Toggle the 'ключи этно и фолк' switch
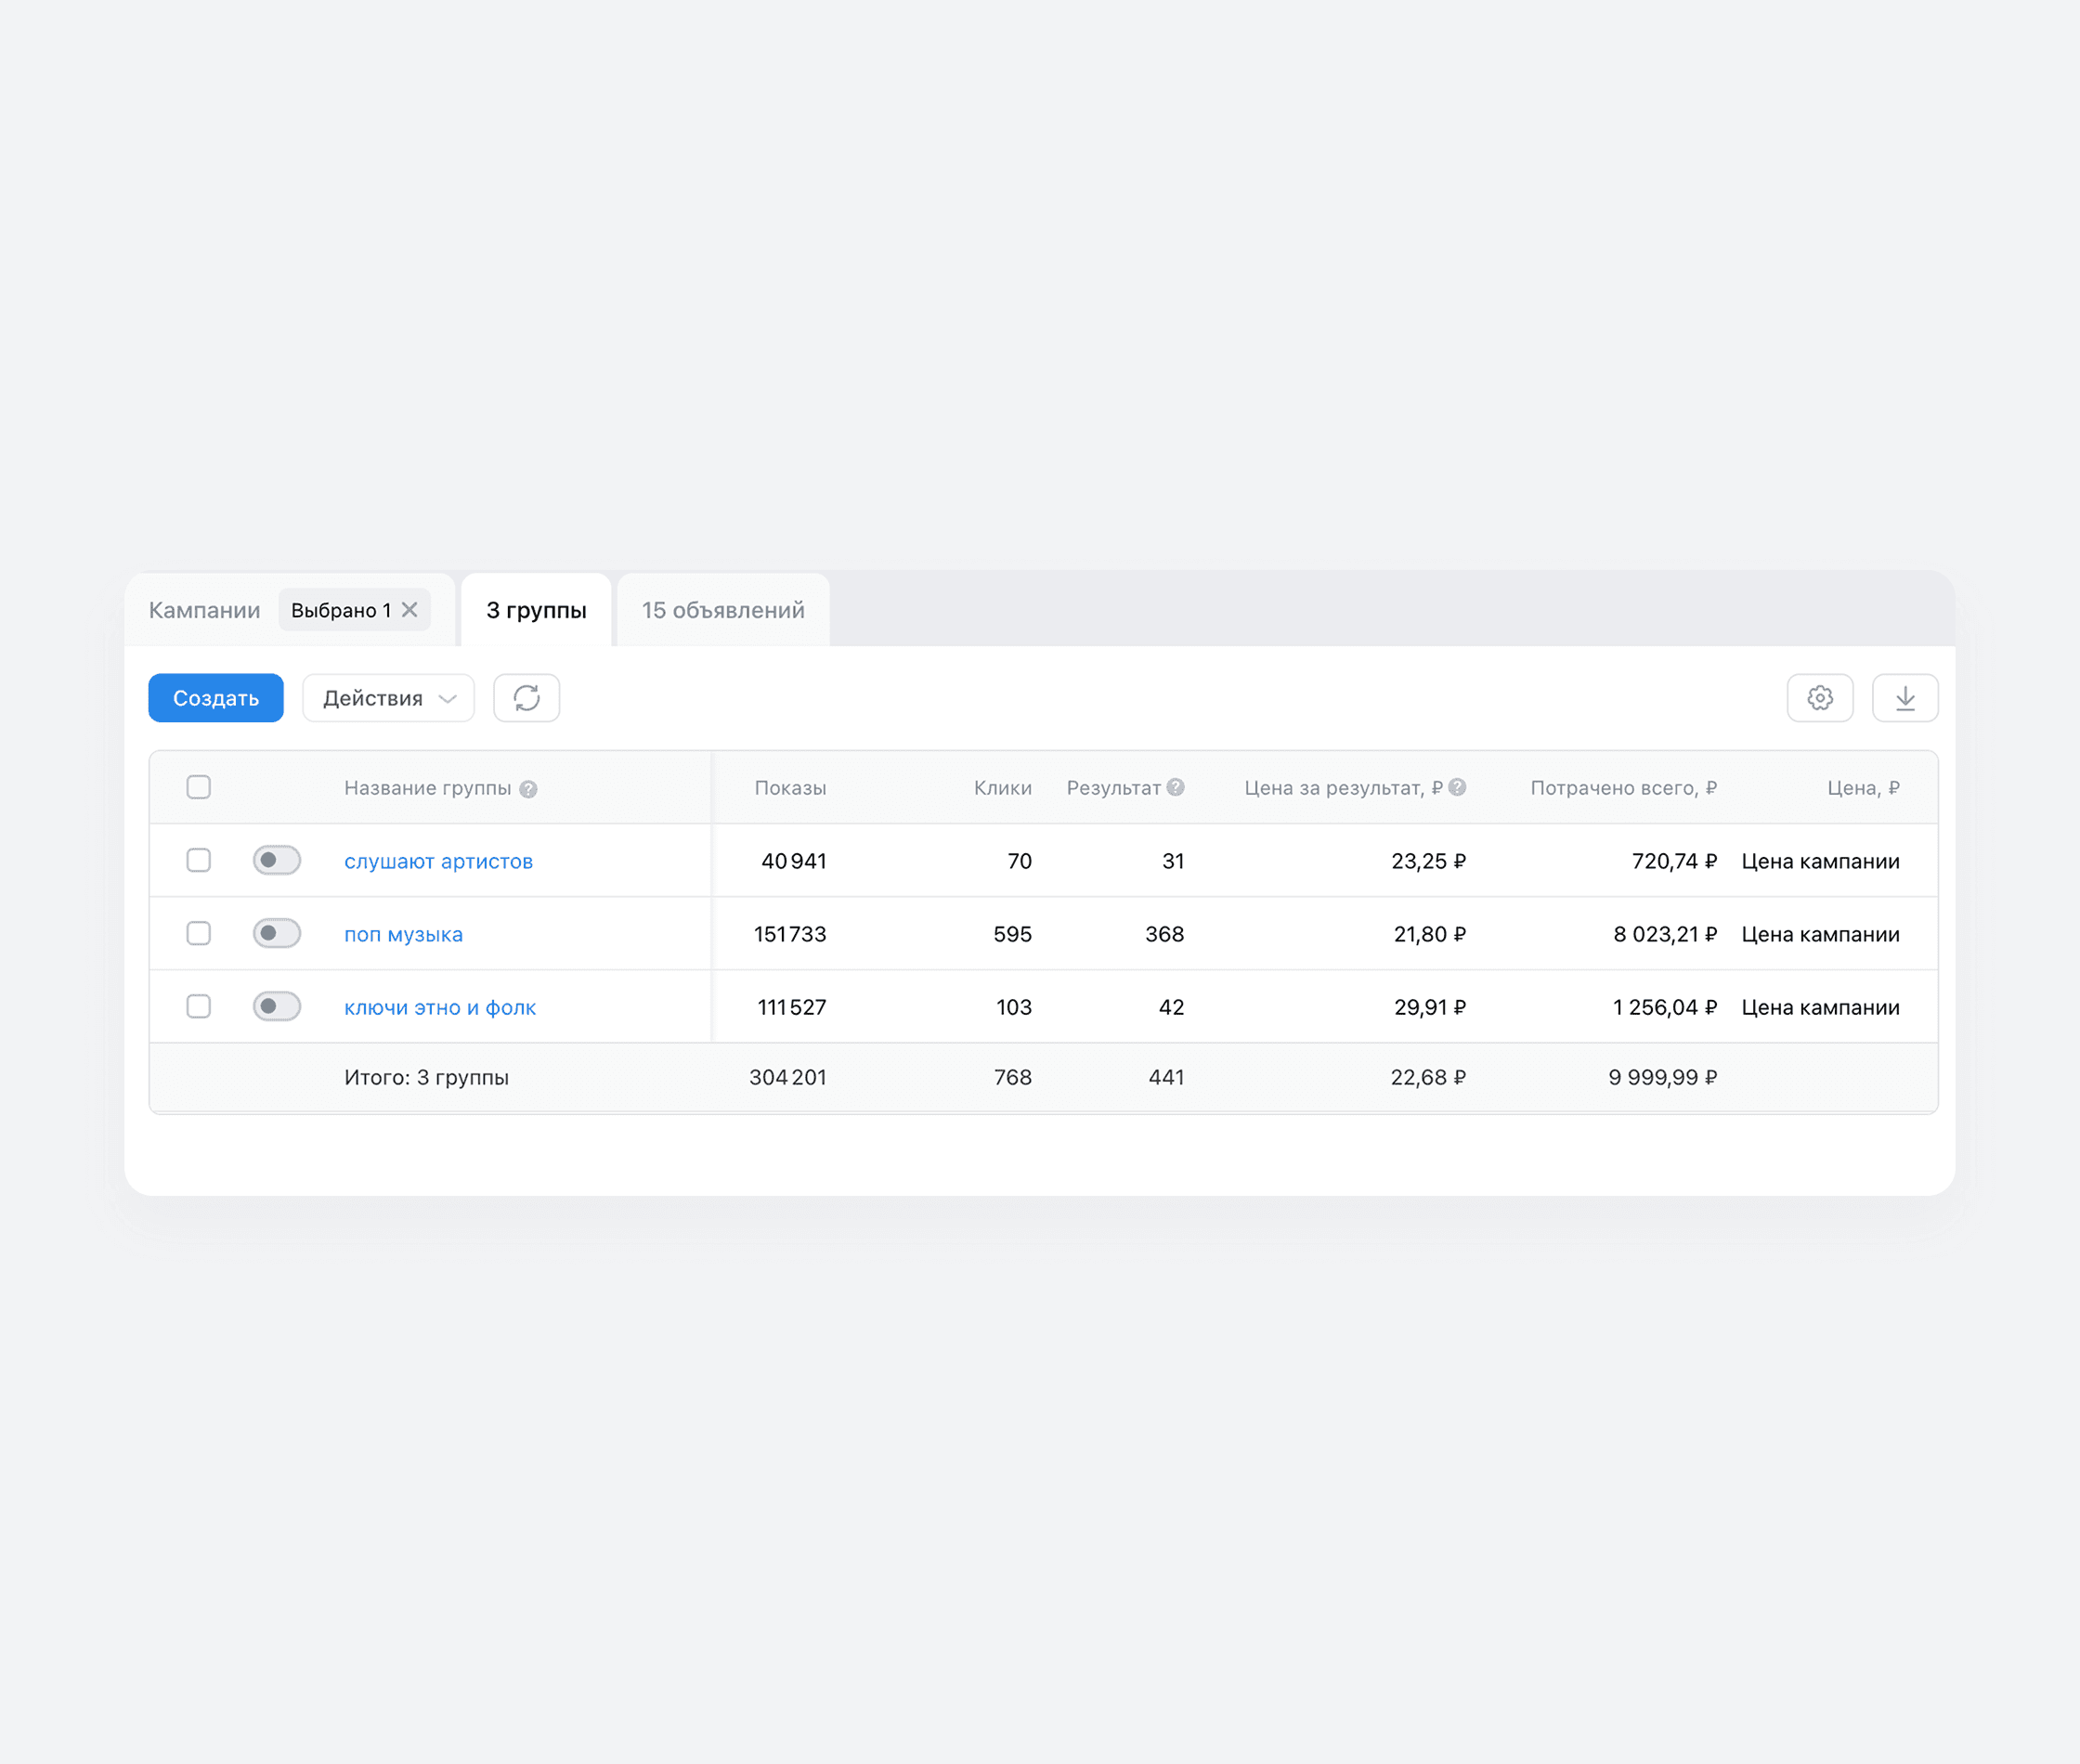The image size is (2080, 1764). (x=277, y=1006)
